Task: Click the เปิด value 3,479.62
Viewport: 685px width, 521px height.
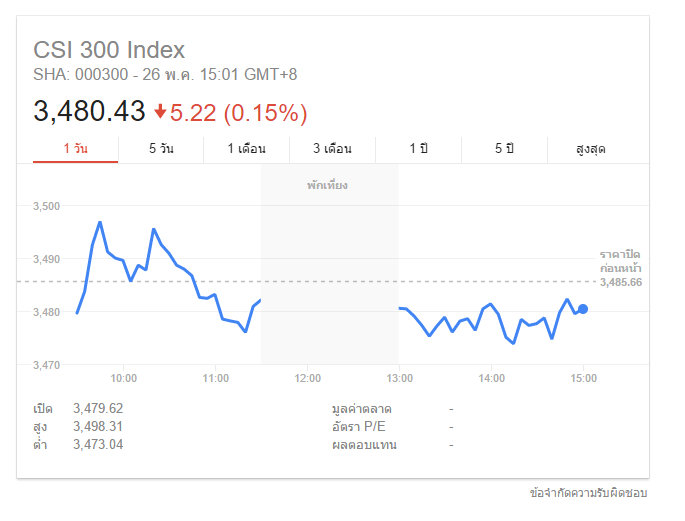Action: click(98, 409)
